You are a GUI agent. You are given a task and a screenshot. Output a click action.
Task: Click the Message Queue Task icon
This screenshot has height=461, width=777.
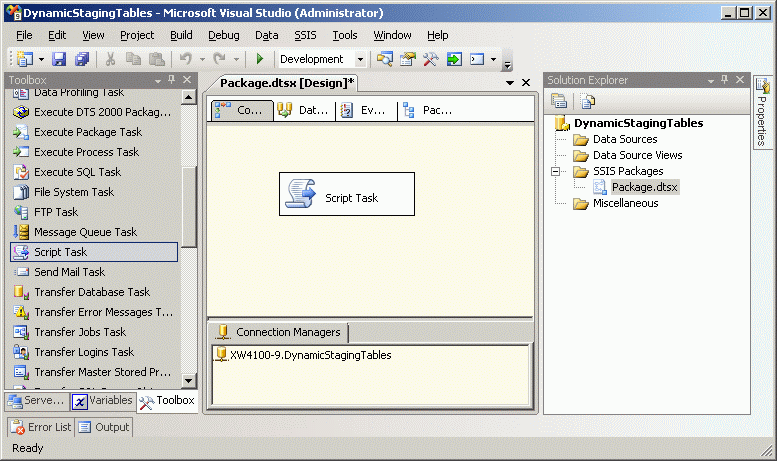point(21,232)
